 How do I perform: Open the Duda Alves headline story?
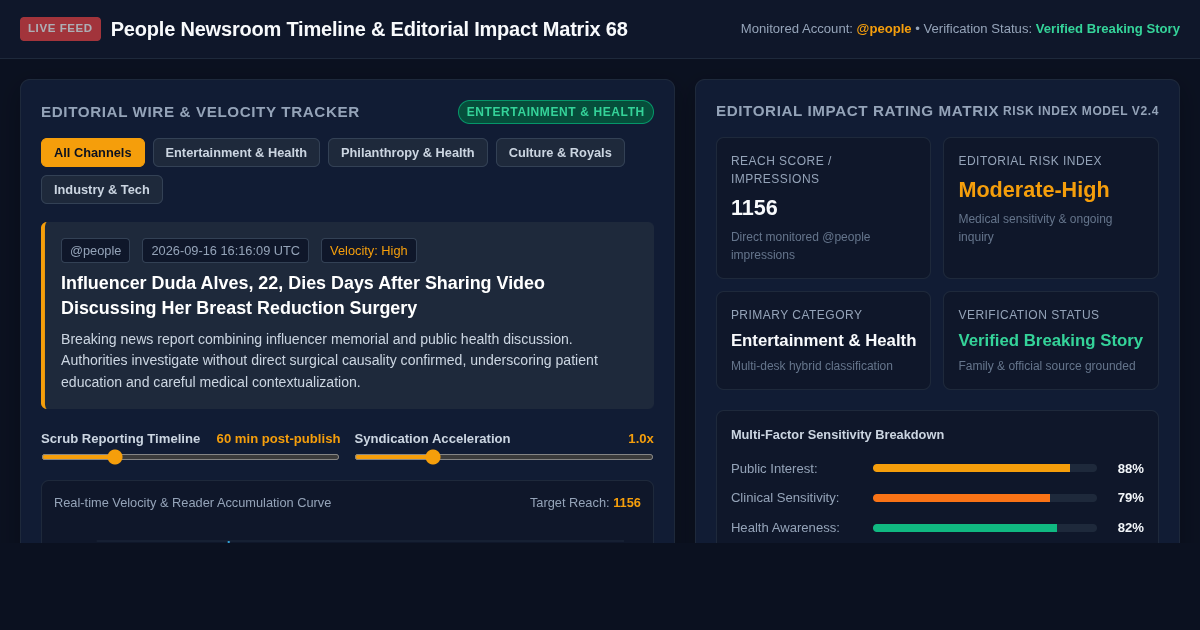(x=303, y=295)
